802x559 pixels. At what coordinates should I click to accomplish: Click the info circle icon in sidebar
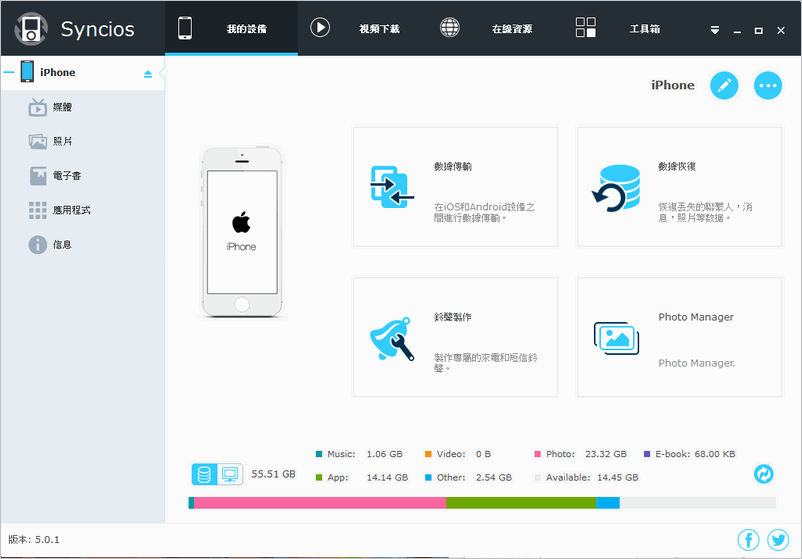pyautogui.click(x=37, y=244)
